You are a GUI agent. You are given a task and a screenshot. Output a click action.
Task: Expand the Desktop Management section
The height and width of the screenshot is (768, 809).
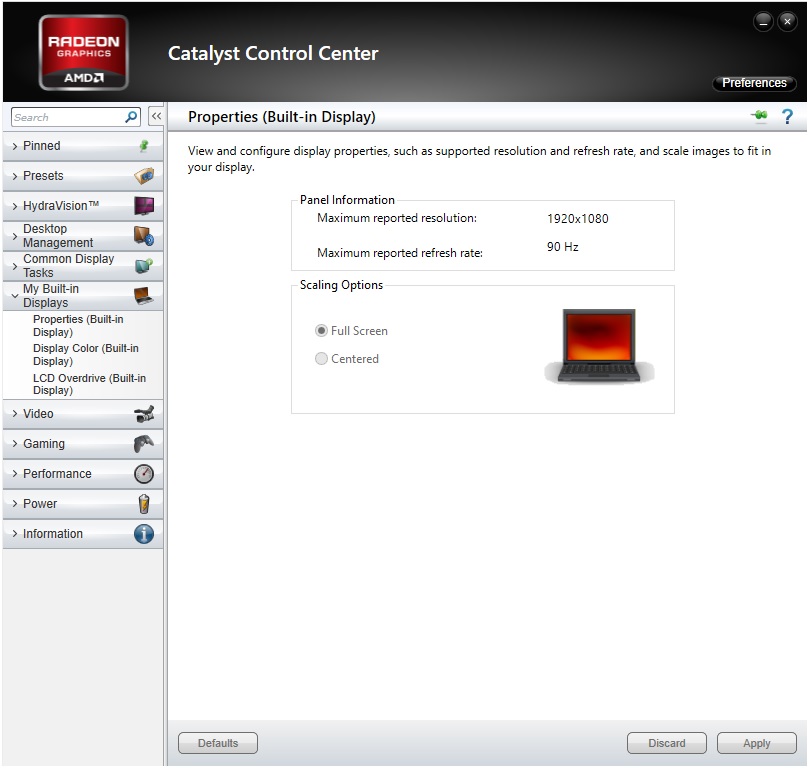click(x=83, y=236)
